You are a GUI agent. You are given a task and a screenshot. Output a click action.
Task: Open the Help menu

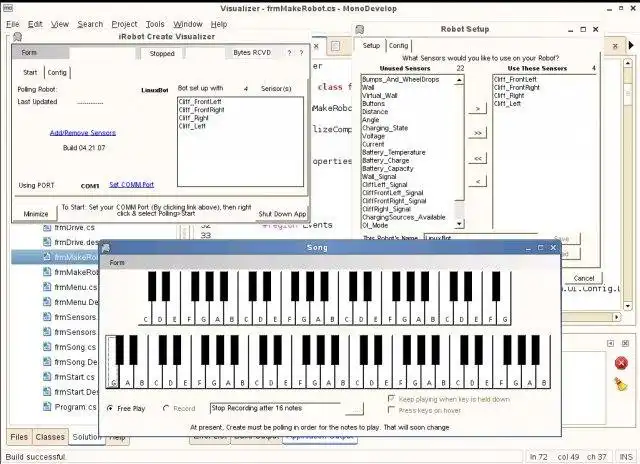(x=219, y=24)
